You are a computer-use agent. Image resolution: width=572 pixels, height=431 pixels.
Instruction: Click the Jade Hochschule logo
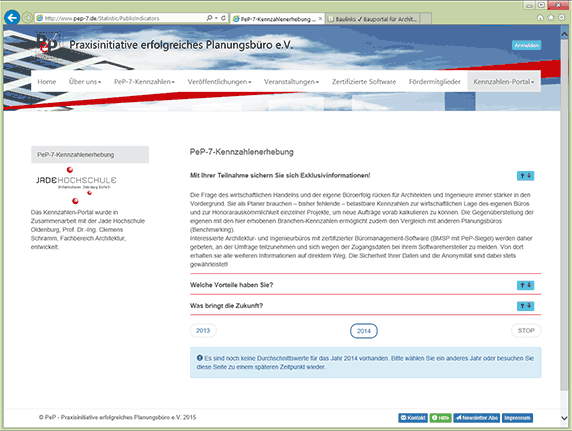tap(76, 185)
